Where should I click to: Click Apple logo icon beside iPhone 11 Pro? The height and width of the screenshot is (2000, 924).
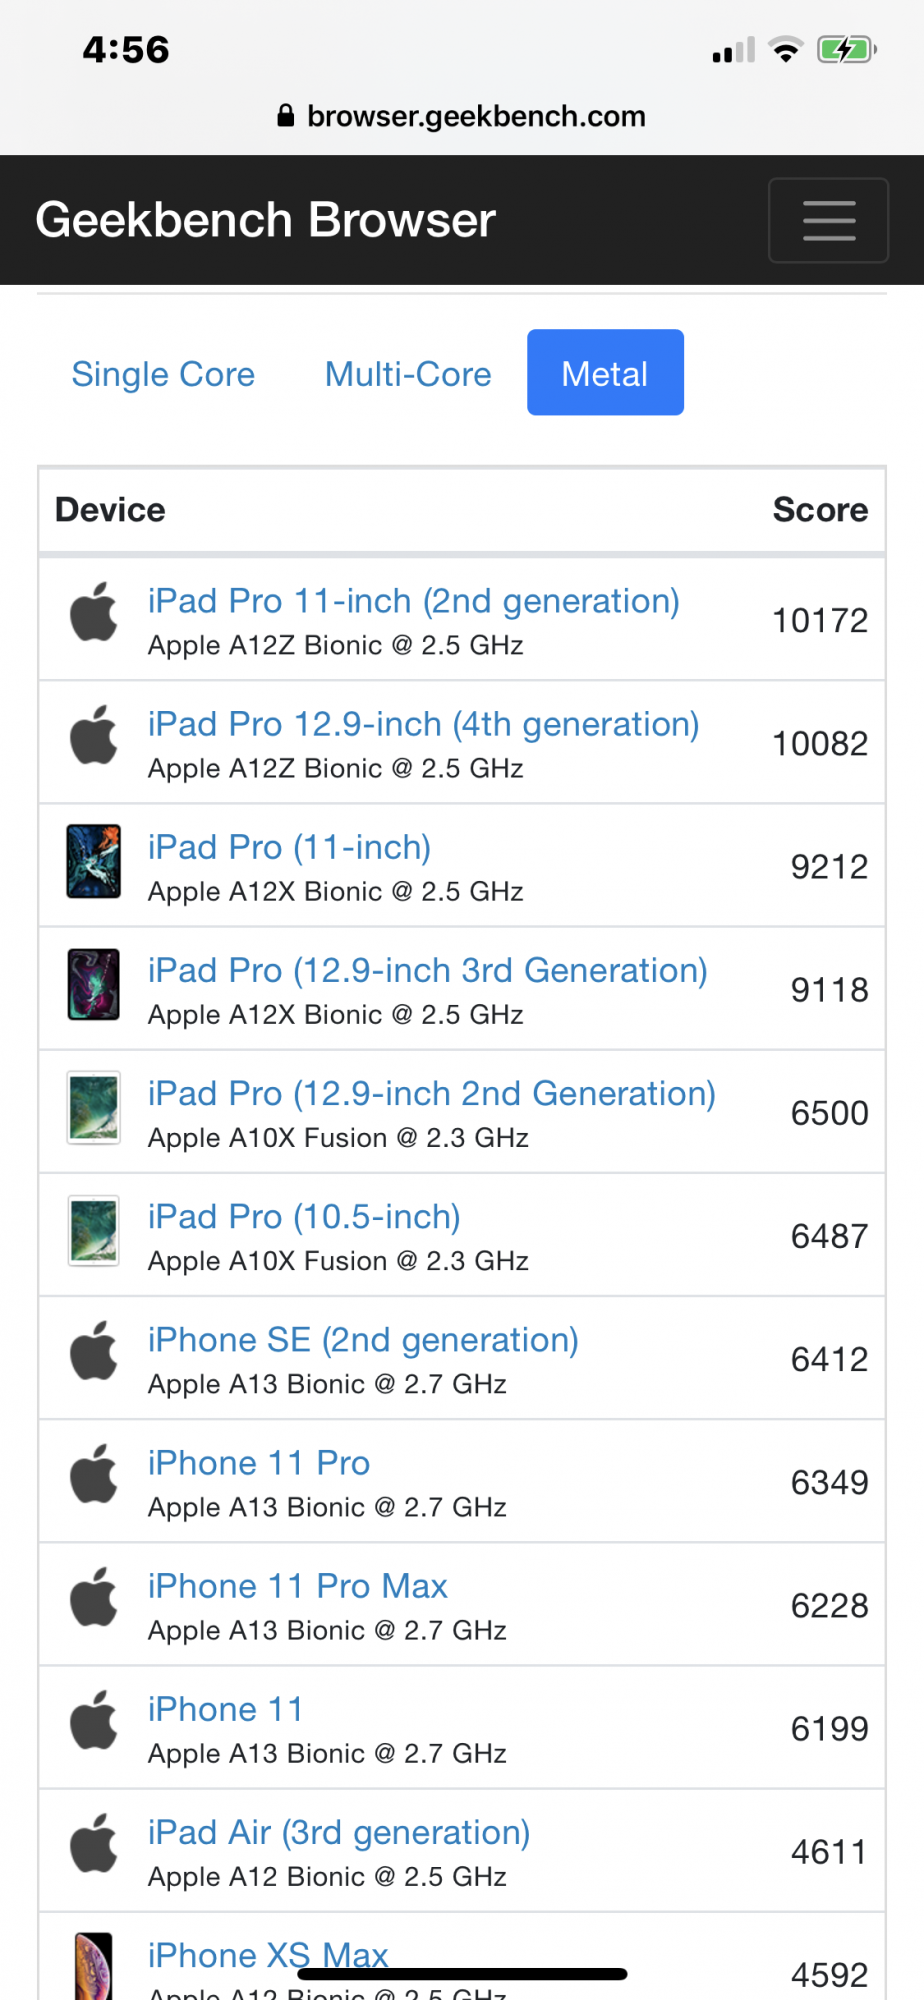94,1474
